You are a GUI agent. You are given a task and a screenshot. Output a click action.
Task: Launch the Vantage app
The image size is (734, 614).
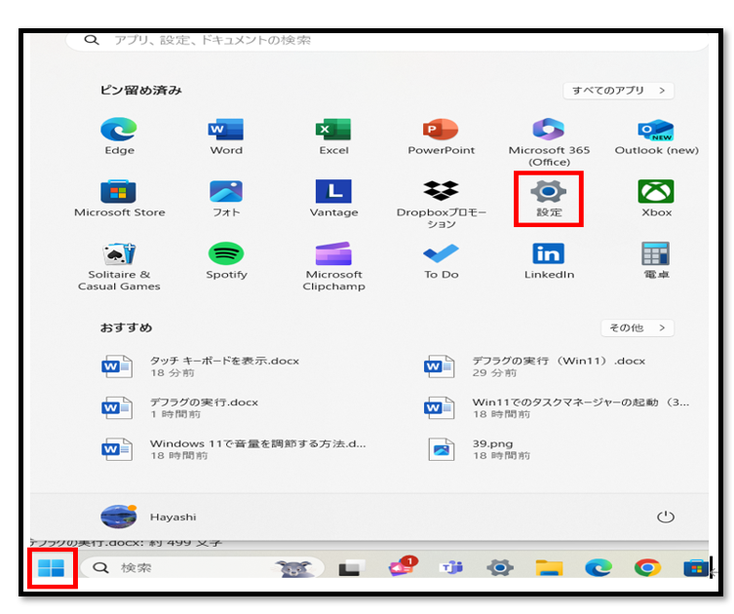click(333, 198)
